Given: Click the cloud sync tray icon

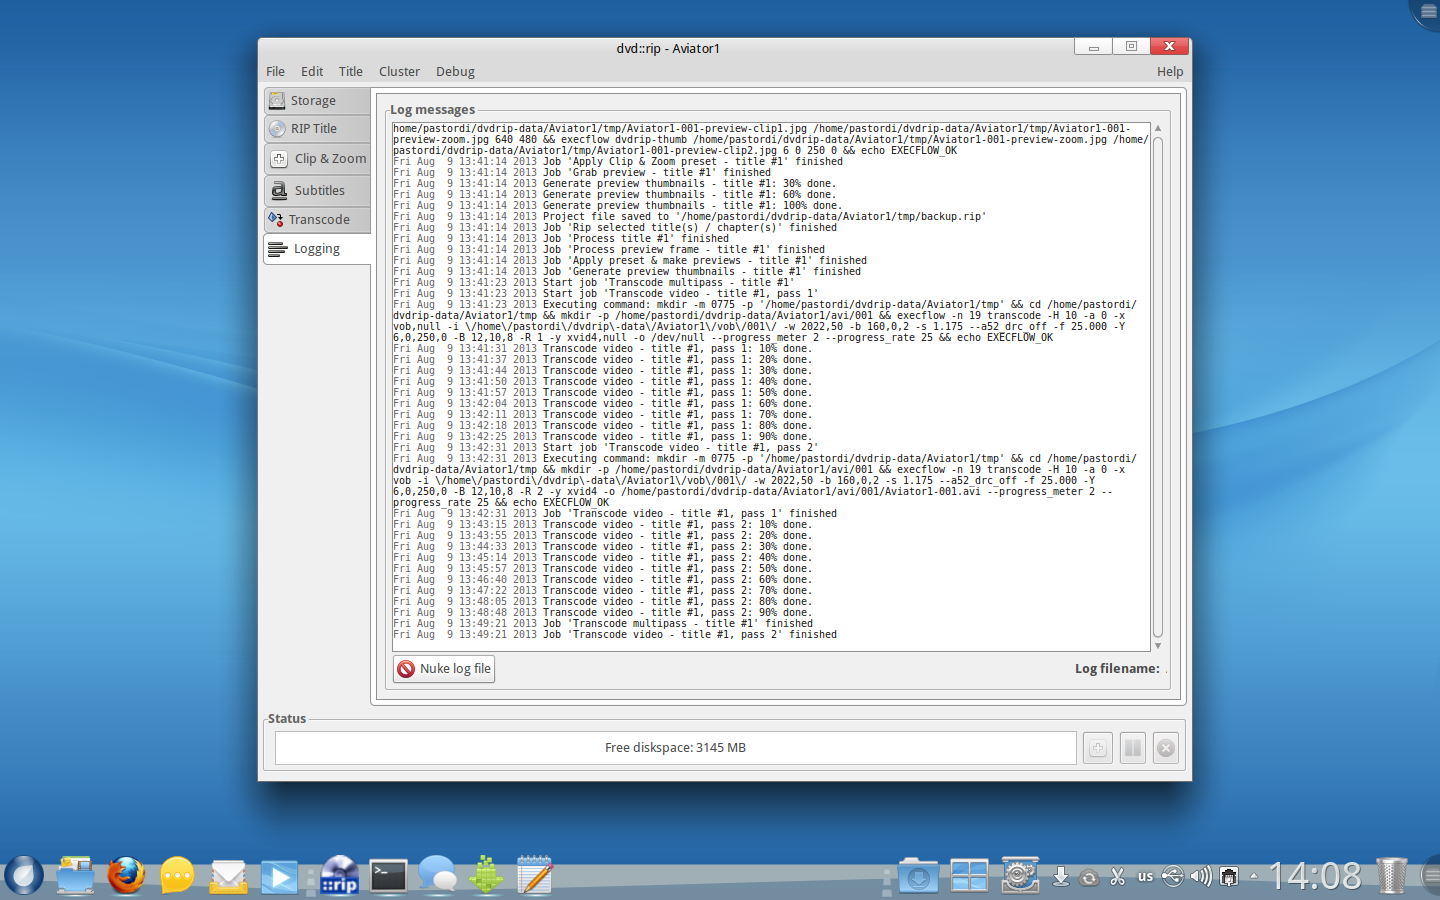Looking at the screenshot, I should pos(1090,878).
